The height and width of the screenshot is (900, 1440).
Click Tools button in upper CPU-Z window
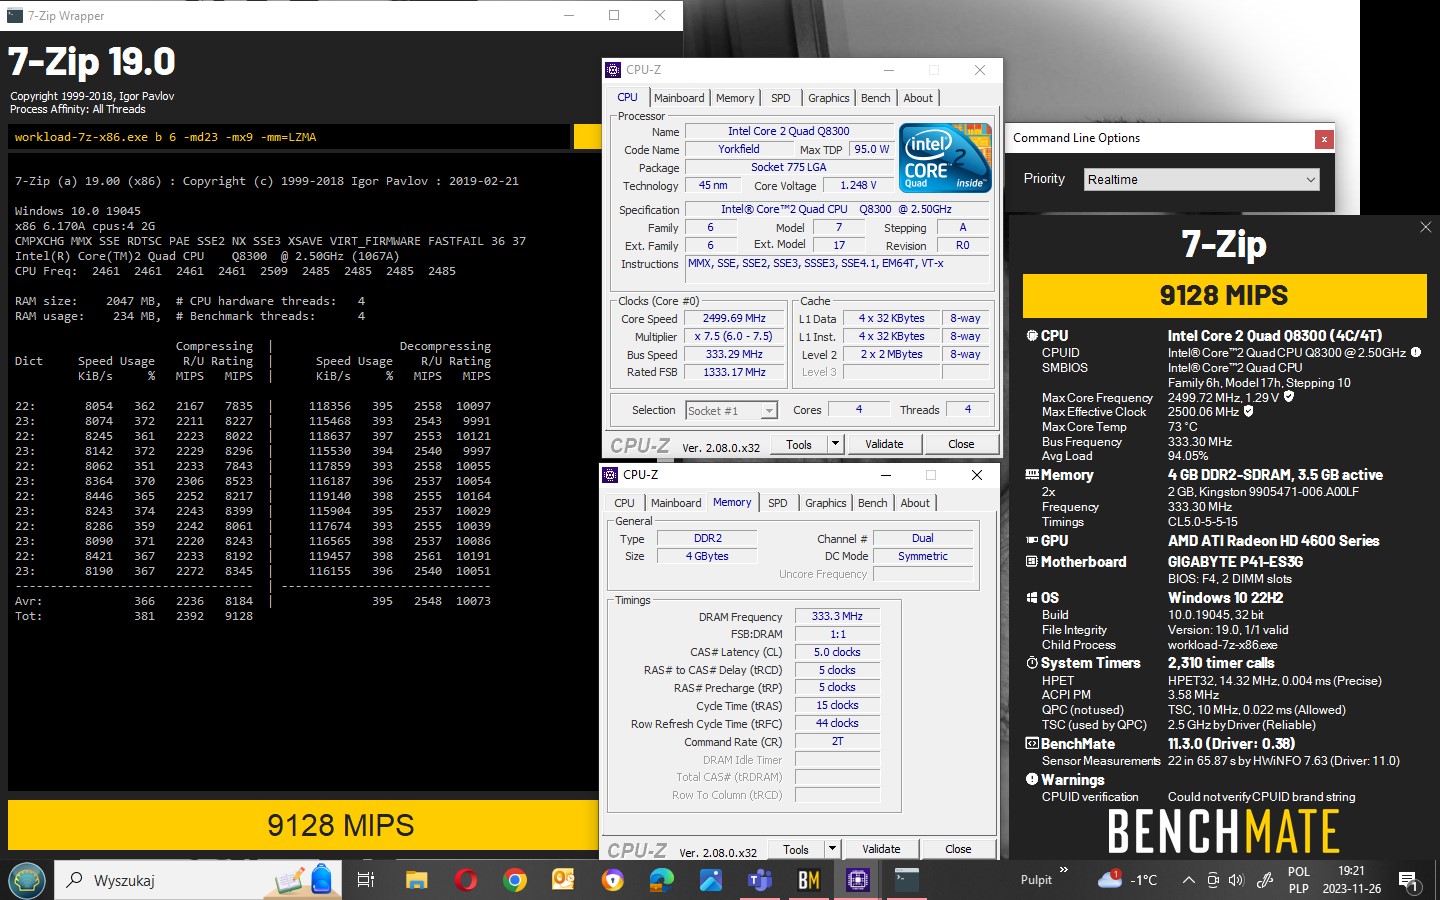click(x=799, y=444)
